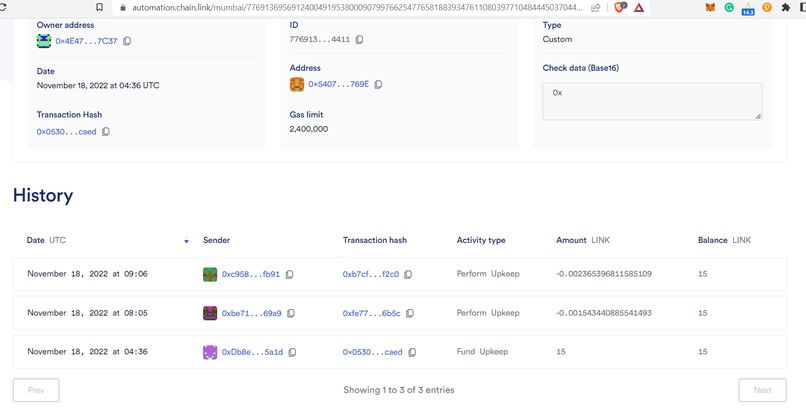
Task: Click the Amount LINK column header
Action: tap(583, 240)
